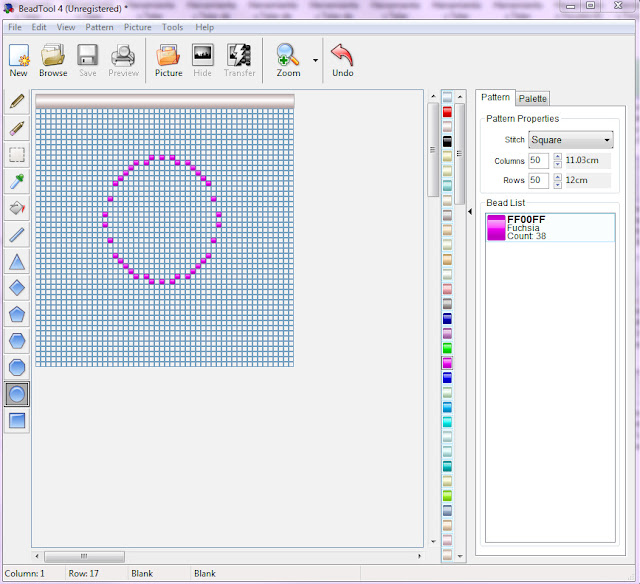Open the File menu

(x=15, y=27)
